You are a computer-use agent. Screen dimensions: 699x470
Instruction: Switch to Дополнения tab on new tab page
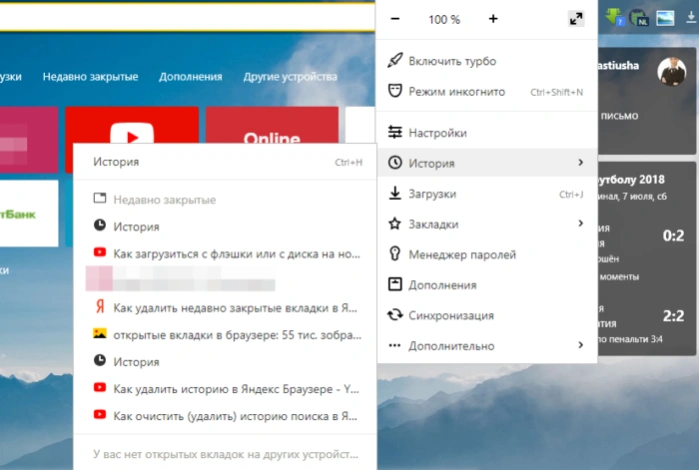point(190,77)
